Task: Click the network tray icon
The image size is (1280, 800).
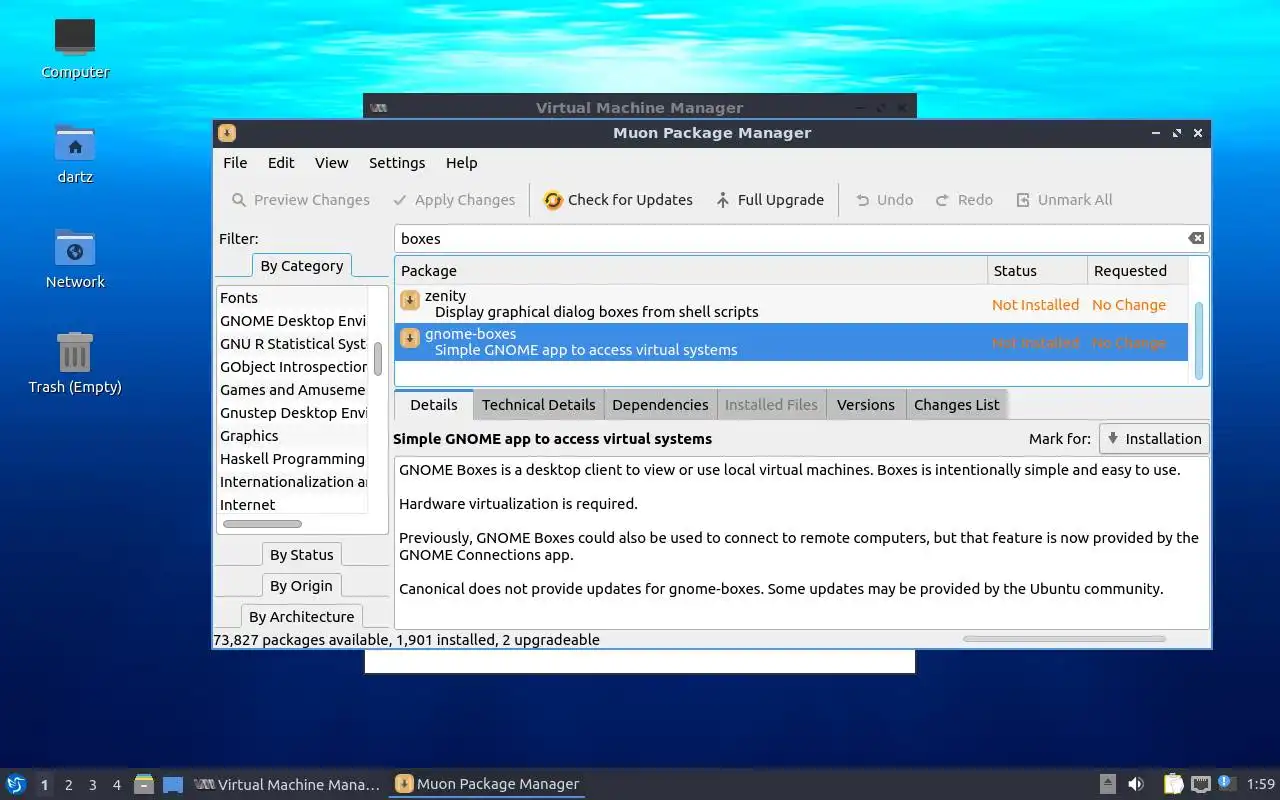Action: click(x=1201, y=784)
